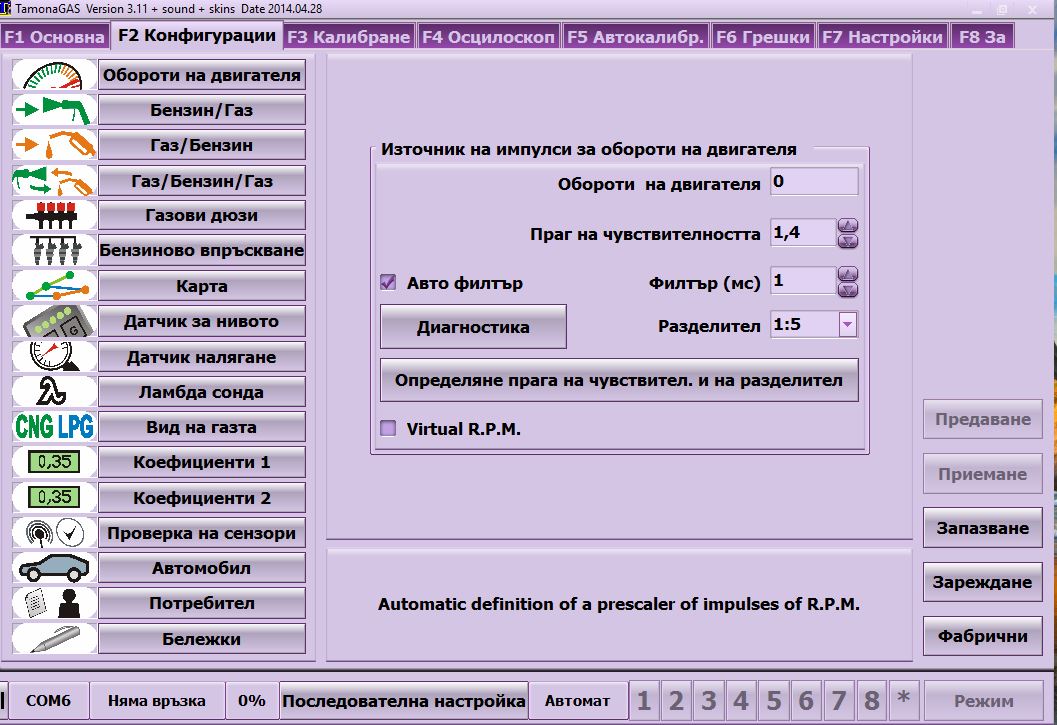Open the Разделител dropdown list

tap(847, 325)
